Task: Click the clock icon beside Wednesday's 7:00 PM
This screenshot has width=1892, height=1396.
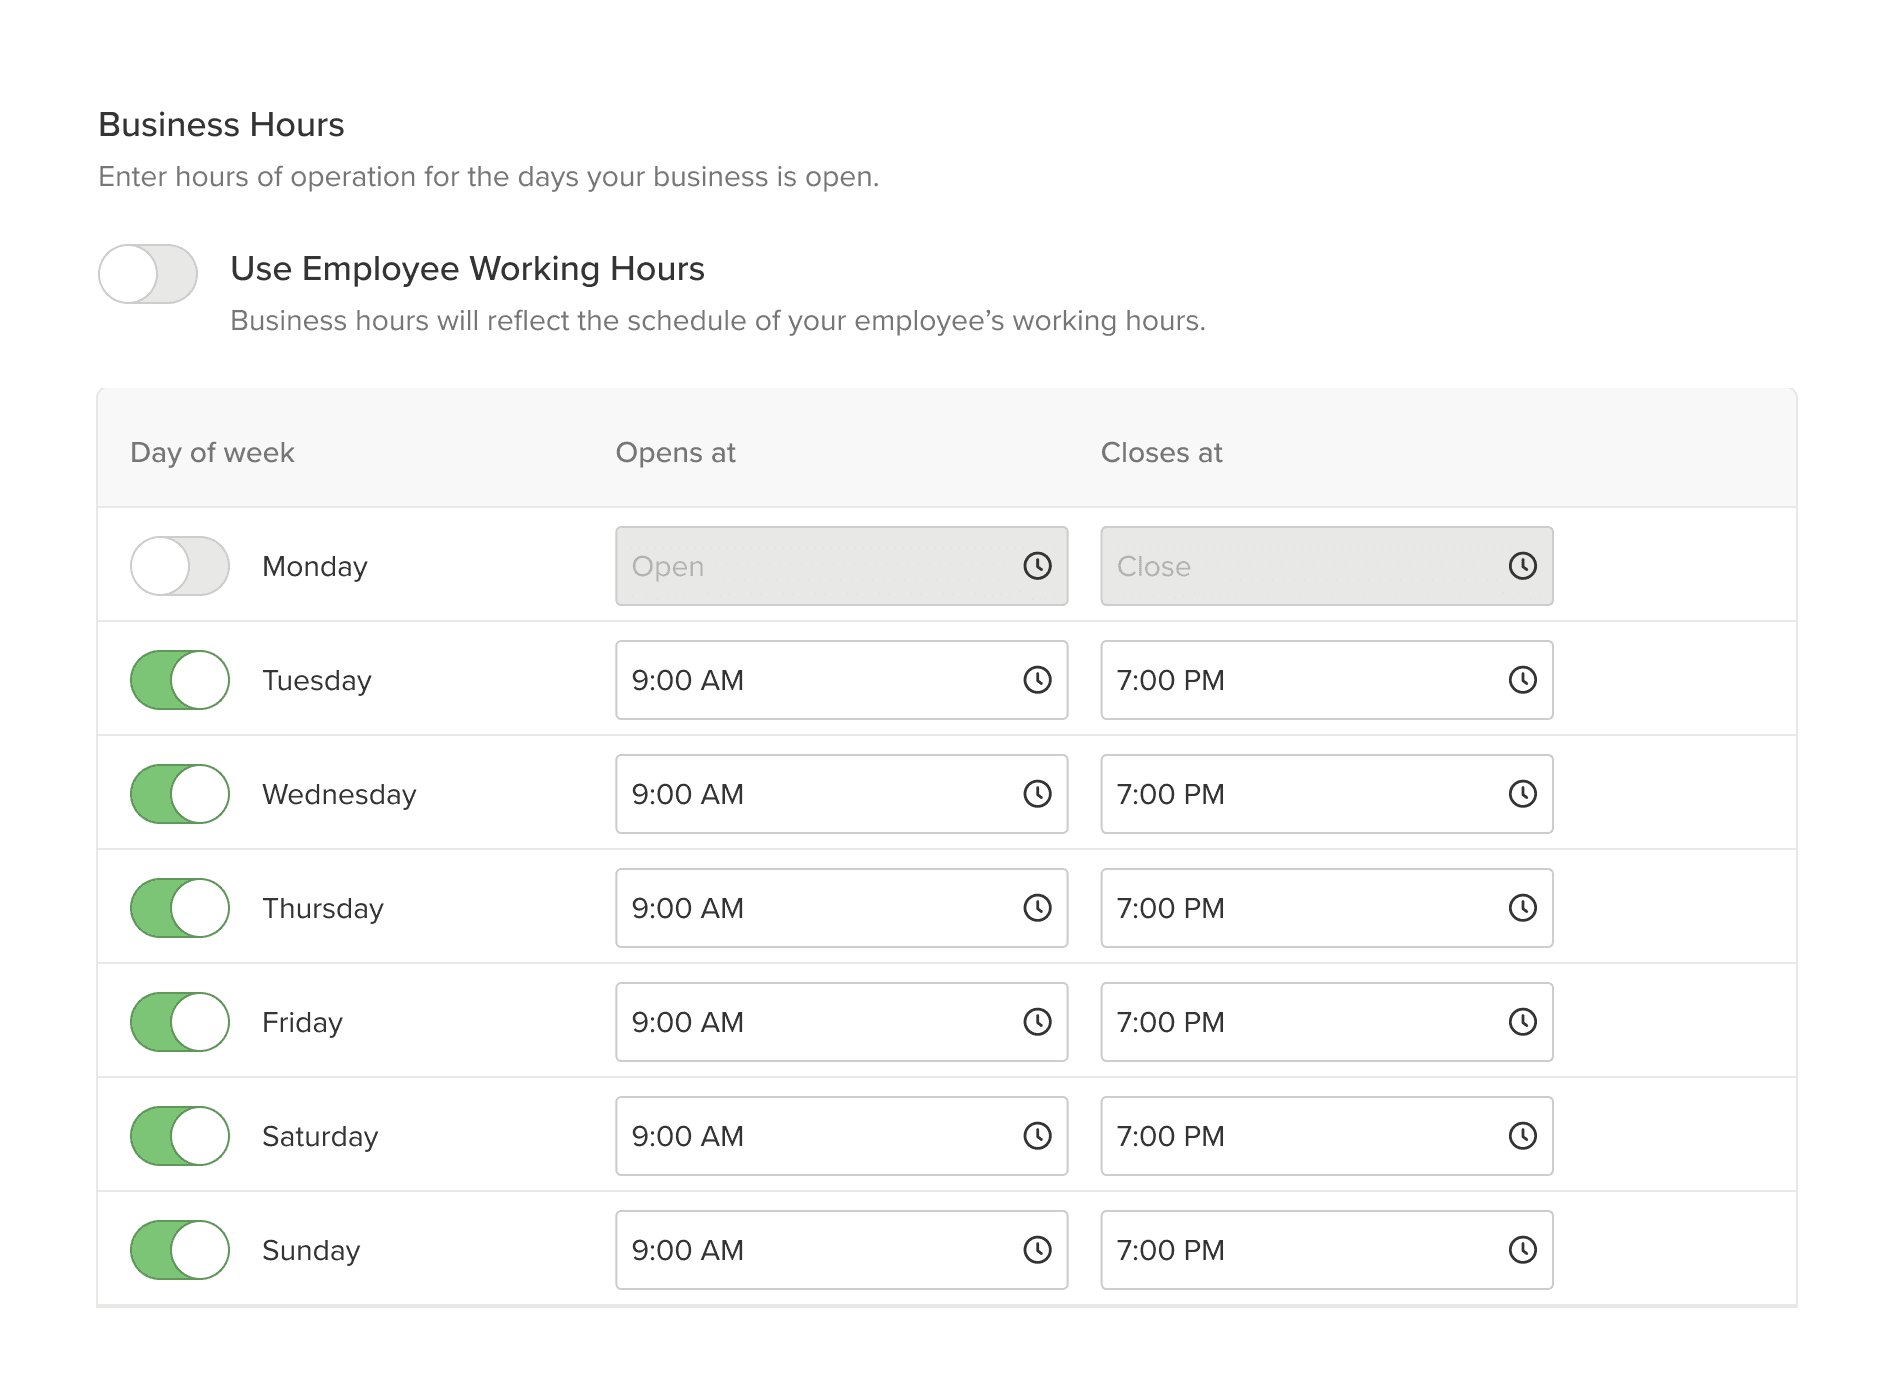Action: coord(1523,794)
